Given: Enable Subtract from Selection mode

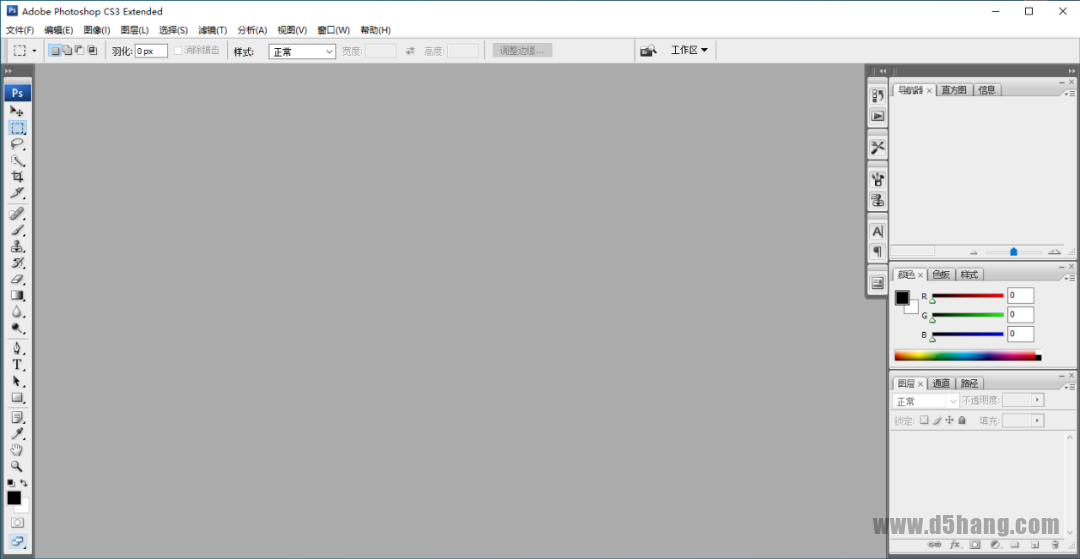Looking at the screenshot, I should 79,50.
